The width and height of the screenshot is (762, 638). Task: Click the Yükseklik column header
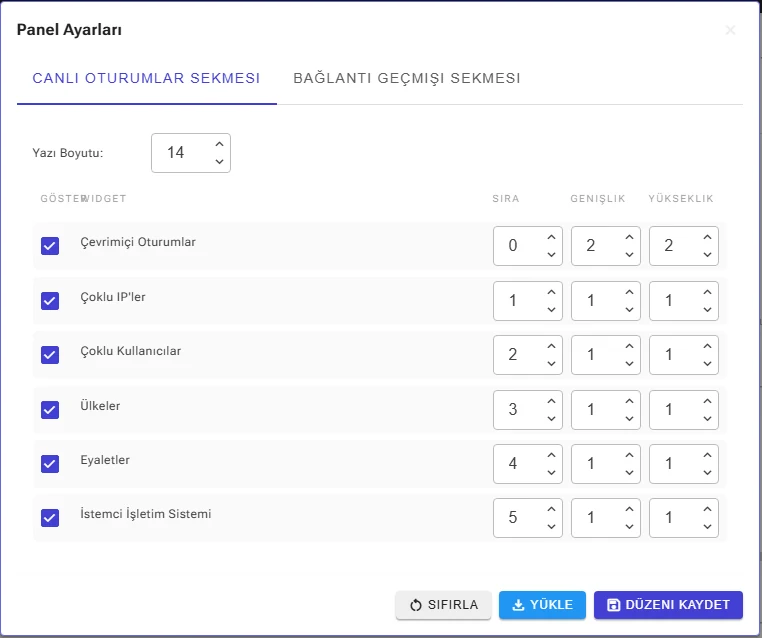681,199
